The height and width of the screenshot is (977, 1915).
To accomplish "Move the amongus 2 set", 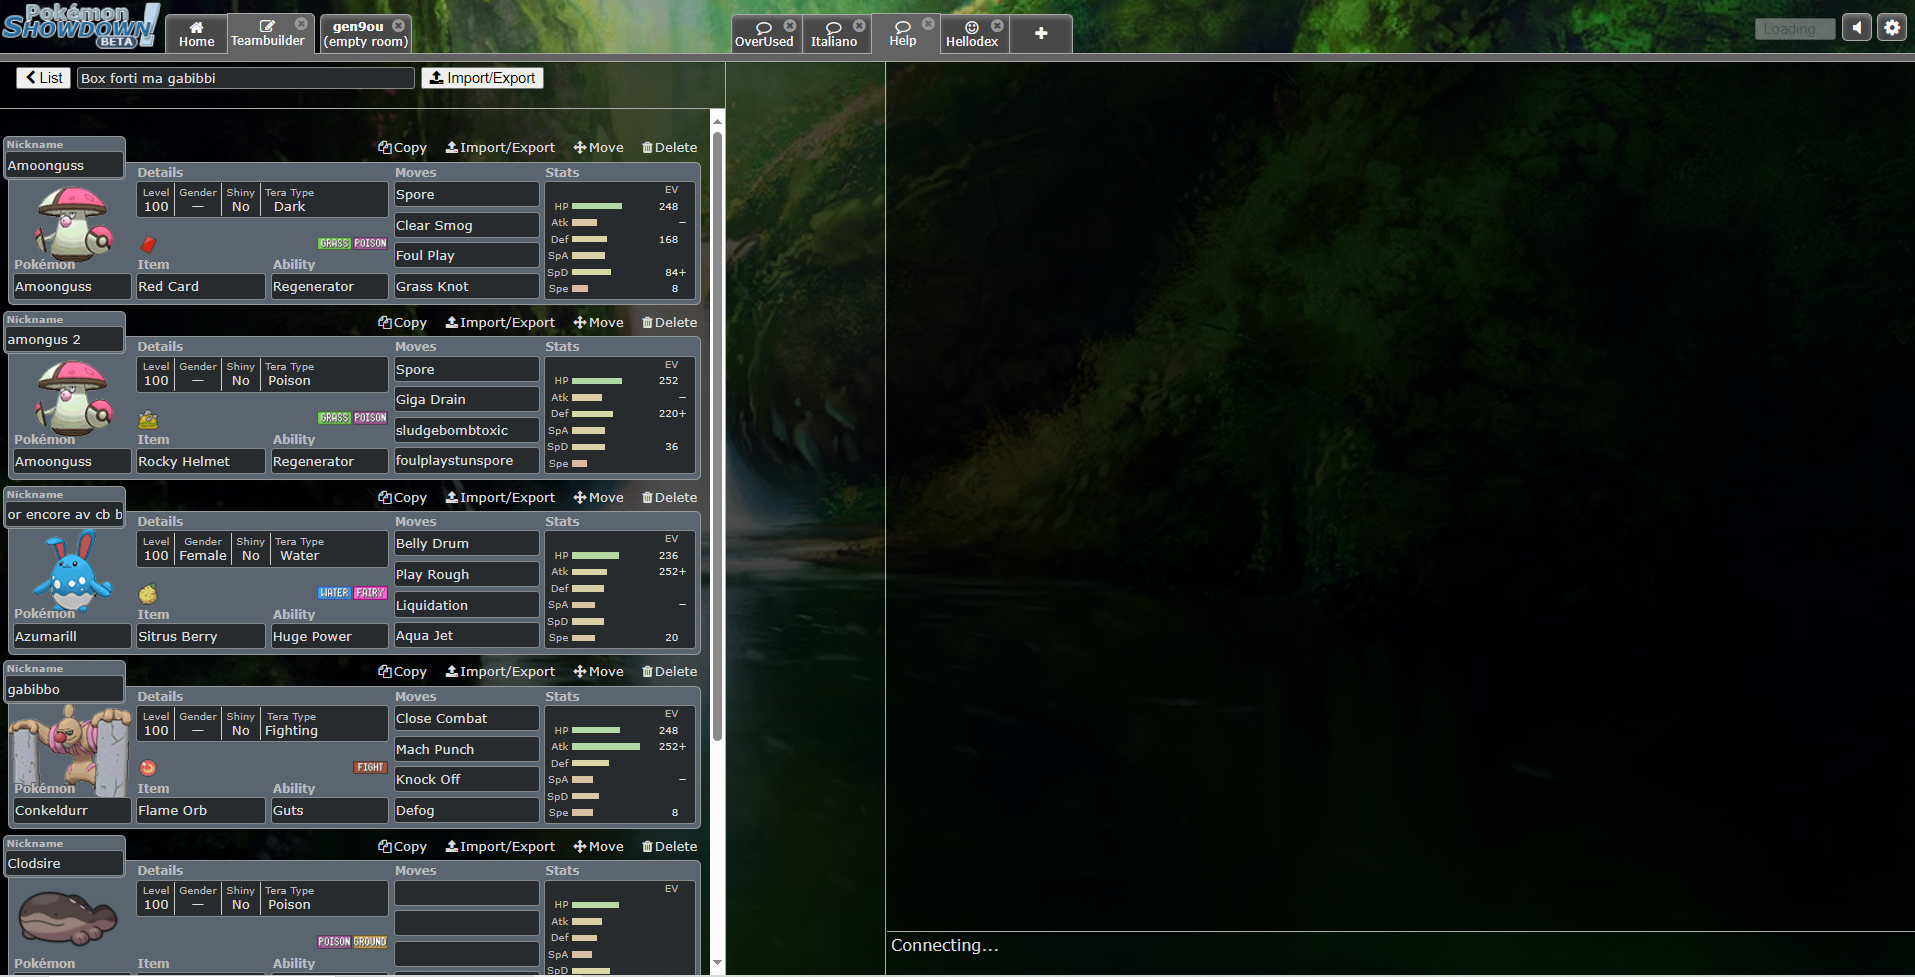I will (x=599, y=323).
